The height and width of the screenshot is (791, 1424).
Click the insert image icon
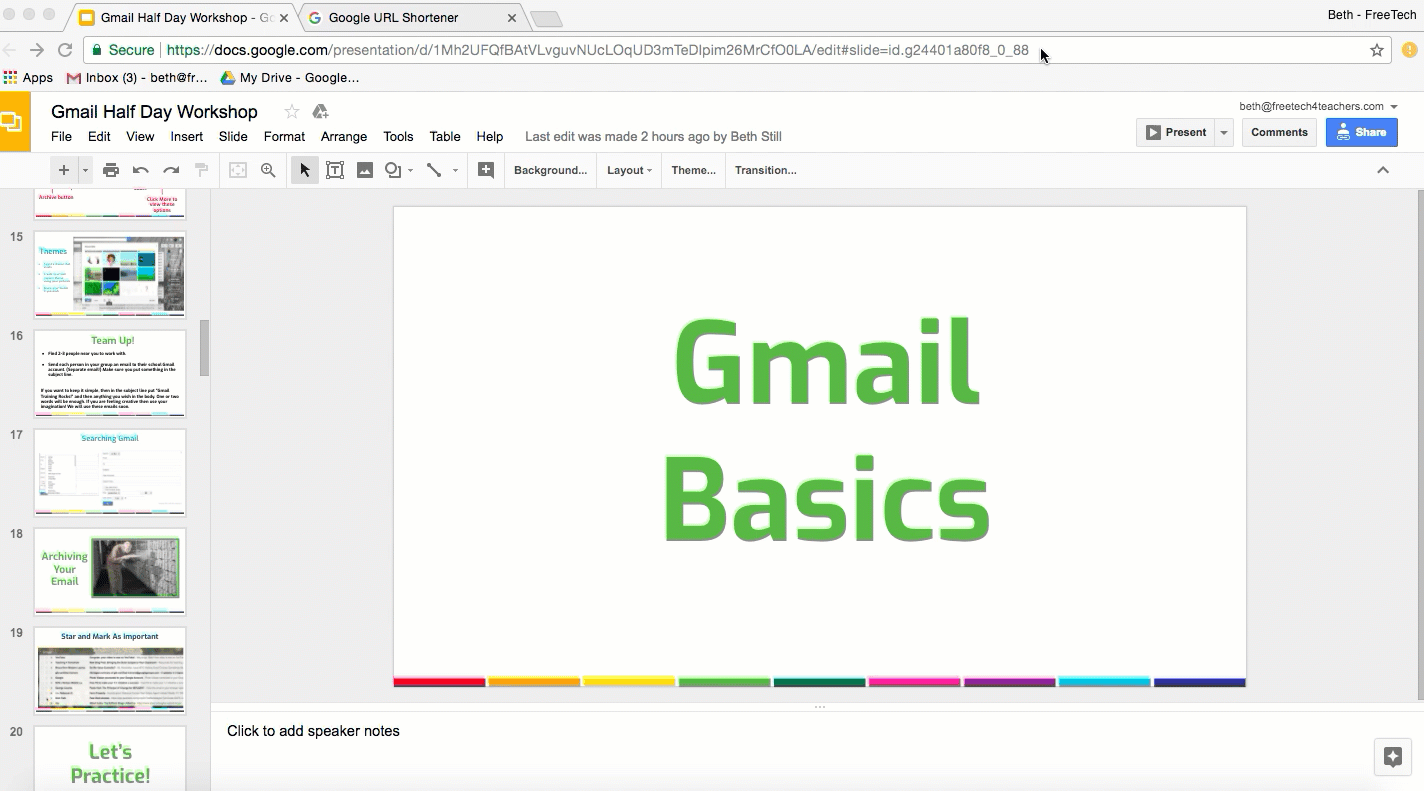pyautogui.click(x=365, y=170)
